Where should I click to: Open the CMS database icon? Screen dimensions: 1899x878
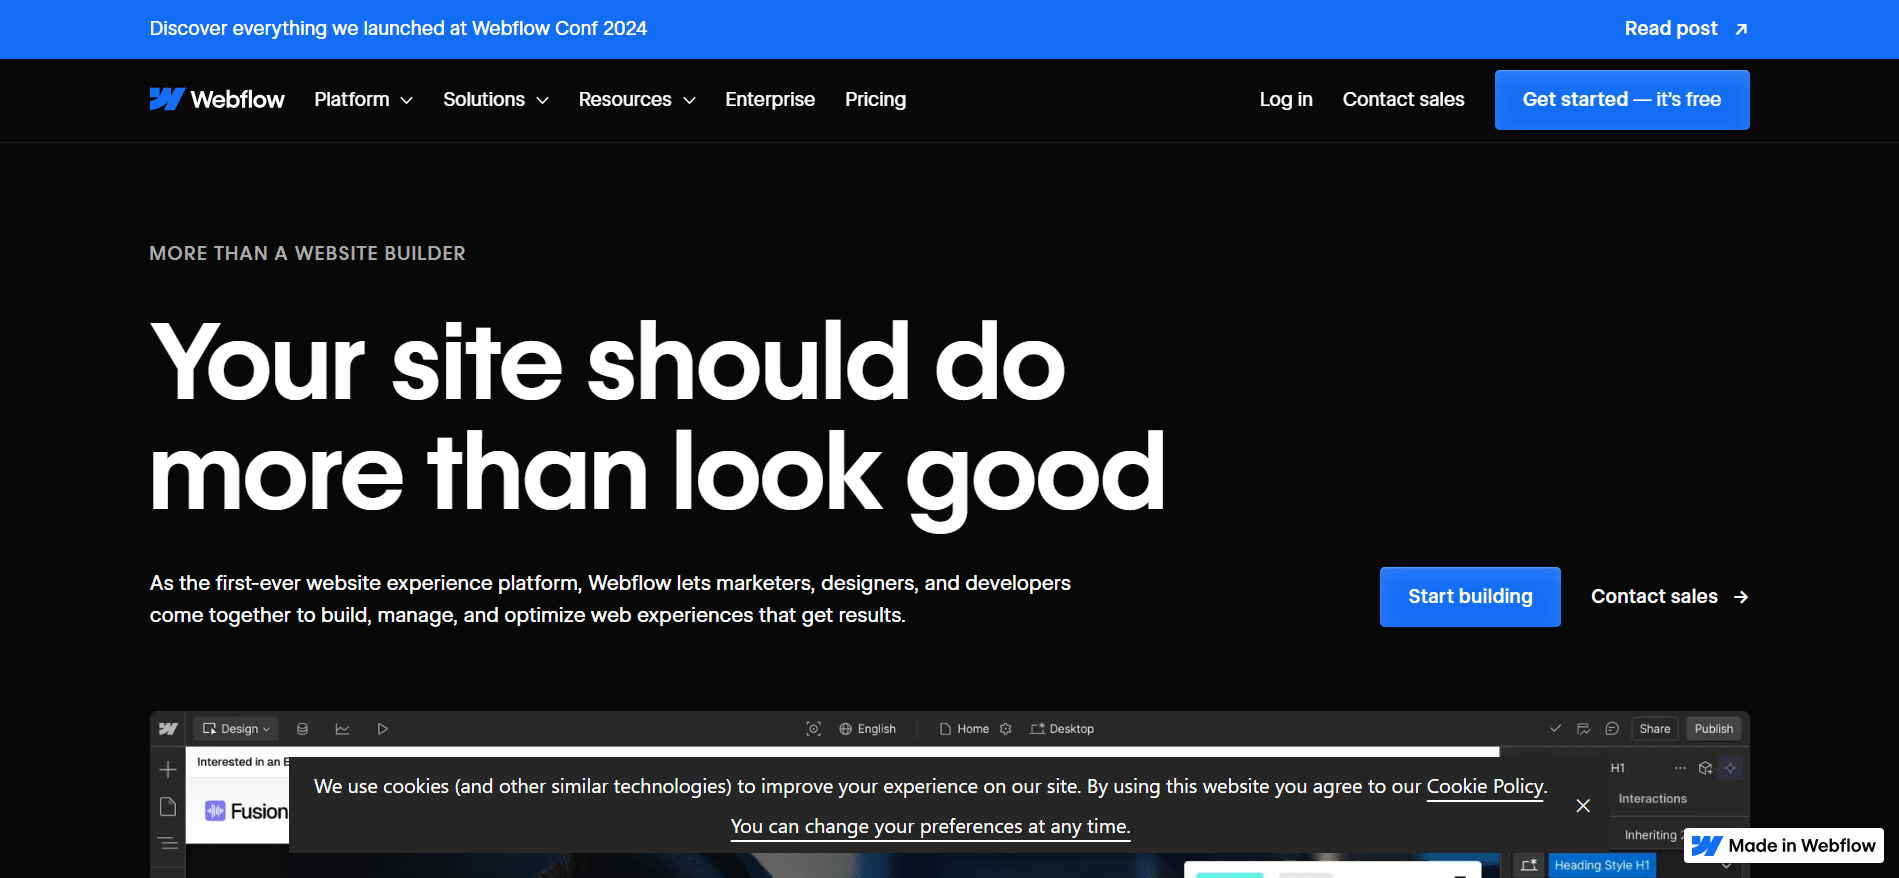pyautogui.click(x=302, y=729)
